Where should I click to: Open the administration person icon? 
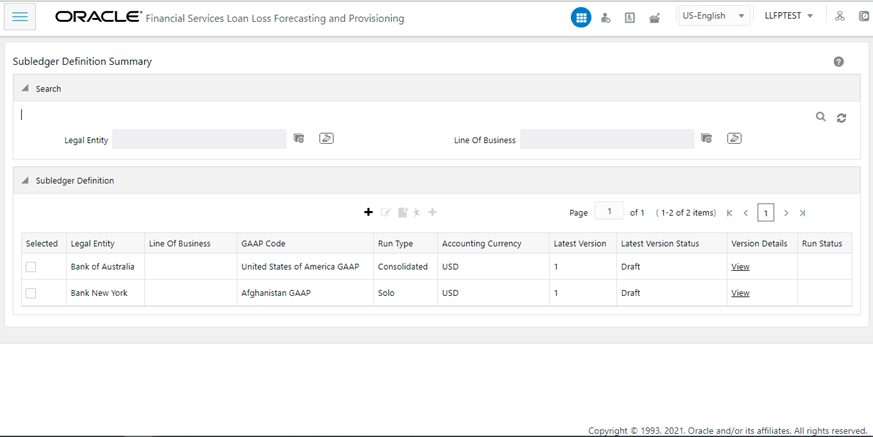605,18
